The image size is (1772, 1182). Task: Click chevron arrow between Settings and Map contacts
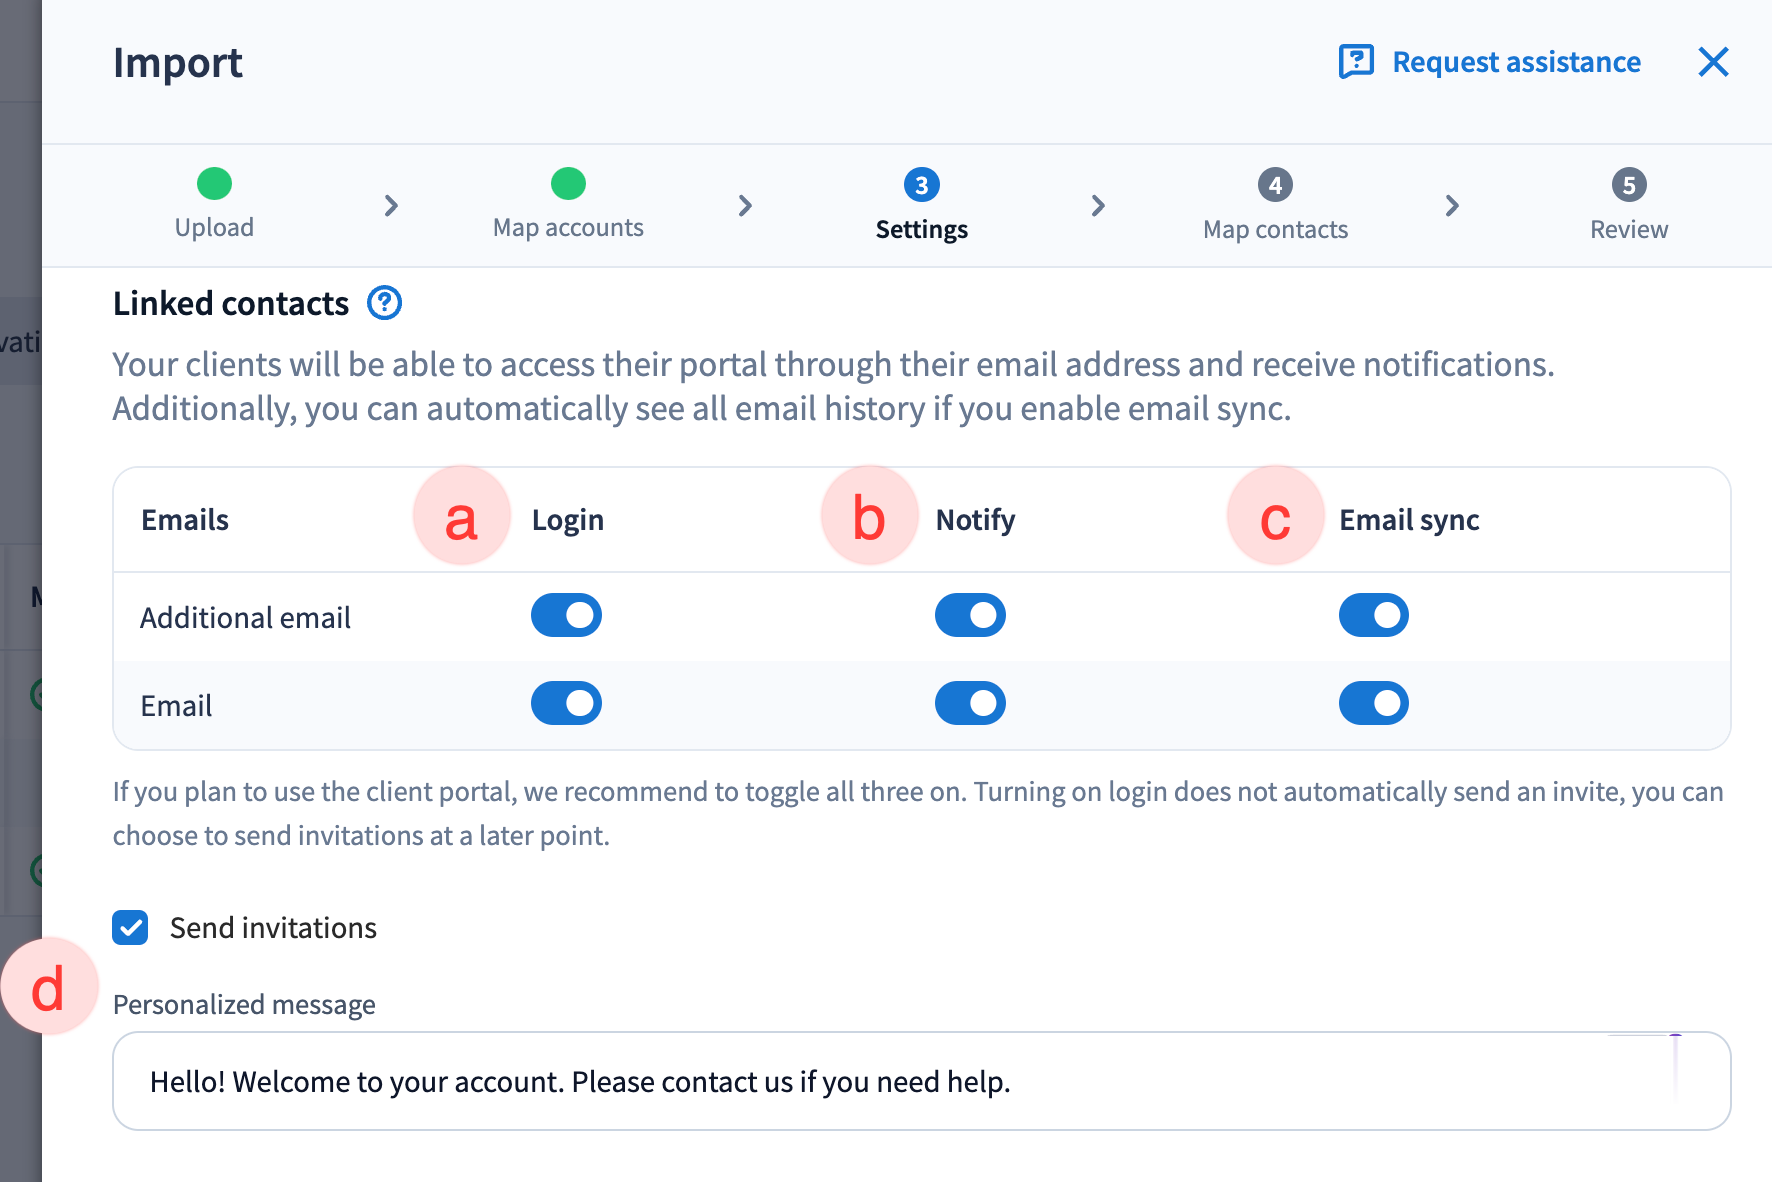click(1098, 206)
